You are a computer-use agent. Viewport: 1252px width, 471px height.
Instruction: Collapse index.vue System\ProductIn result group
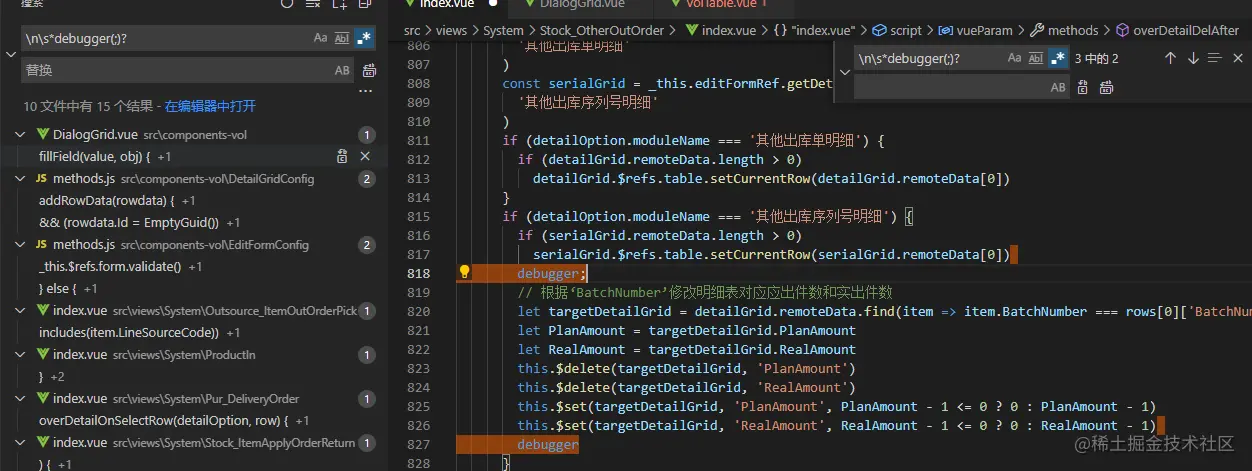pyautogui.click(x=21, y=355)
